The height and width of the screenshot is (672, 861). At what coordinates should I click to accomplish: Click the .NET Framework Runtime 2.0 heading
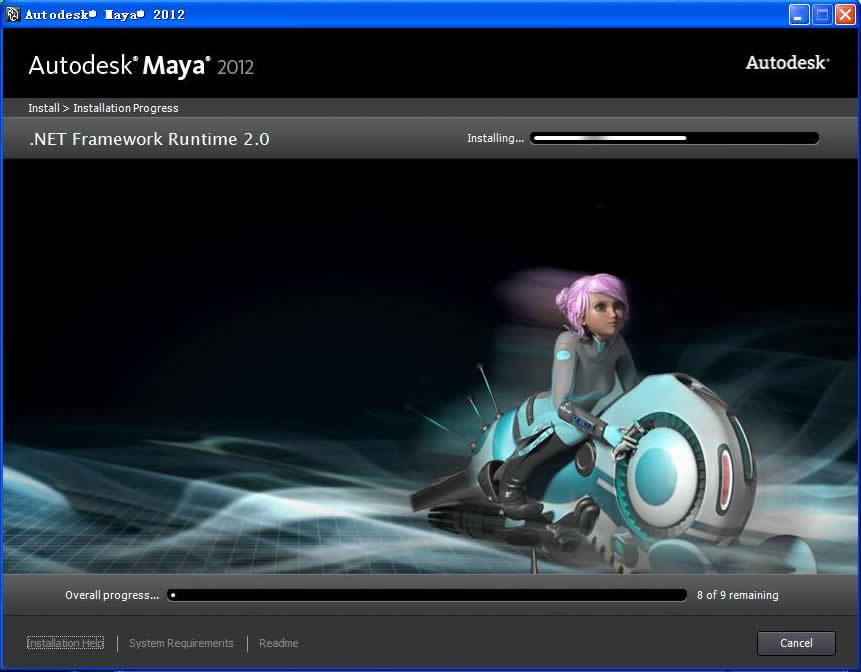click(149, 139)
